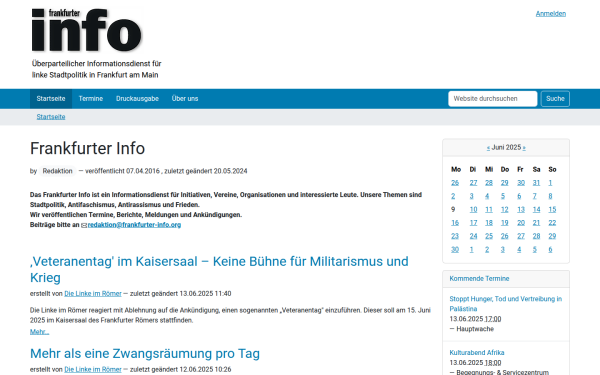
Task: Email redaktion@frankfurter-info.org
Action: coord(134,225)
